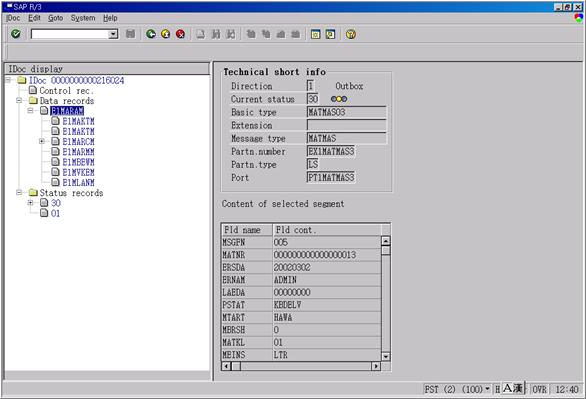Viewport: 586px width, 399px height.
Task: Select status record 01
Action: point(55,213)
